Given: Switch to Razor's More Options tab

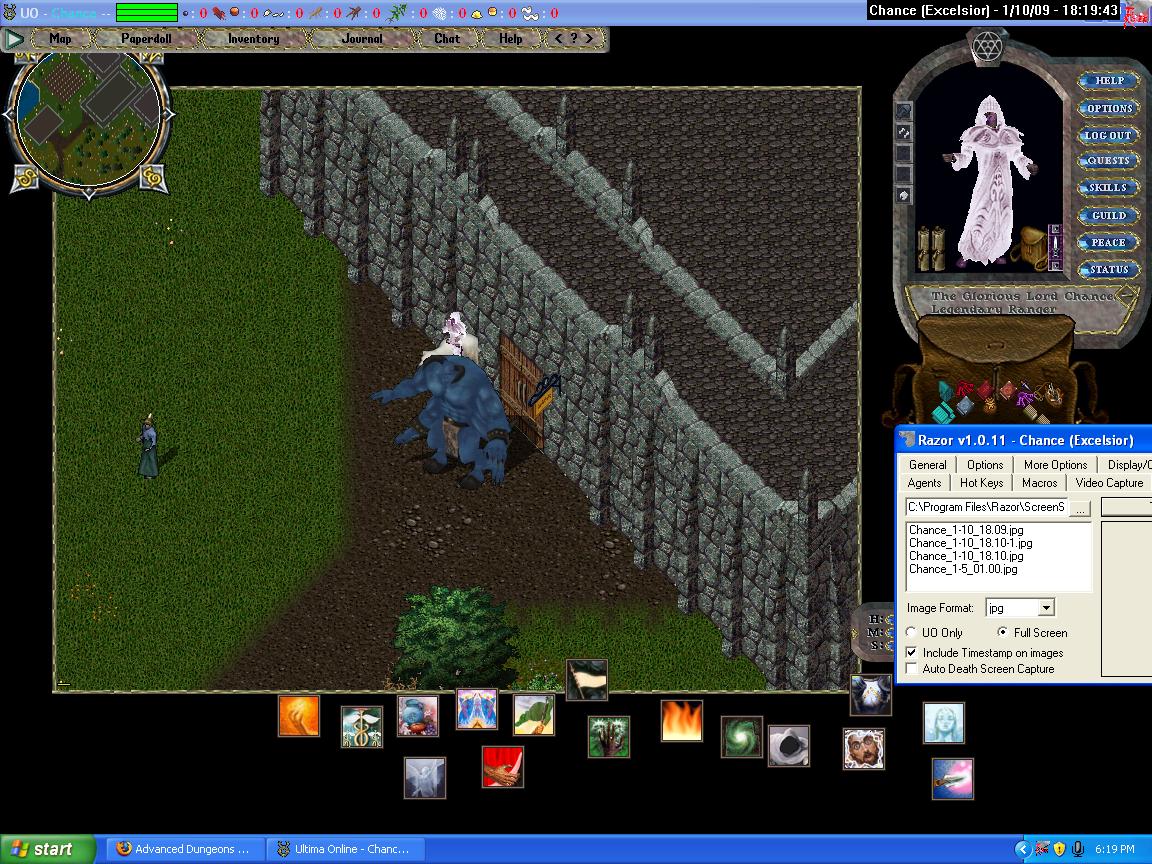Looking at the screenshot, I should [1056, 464].
